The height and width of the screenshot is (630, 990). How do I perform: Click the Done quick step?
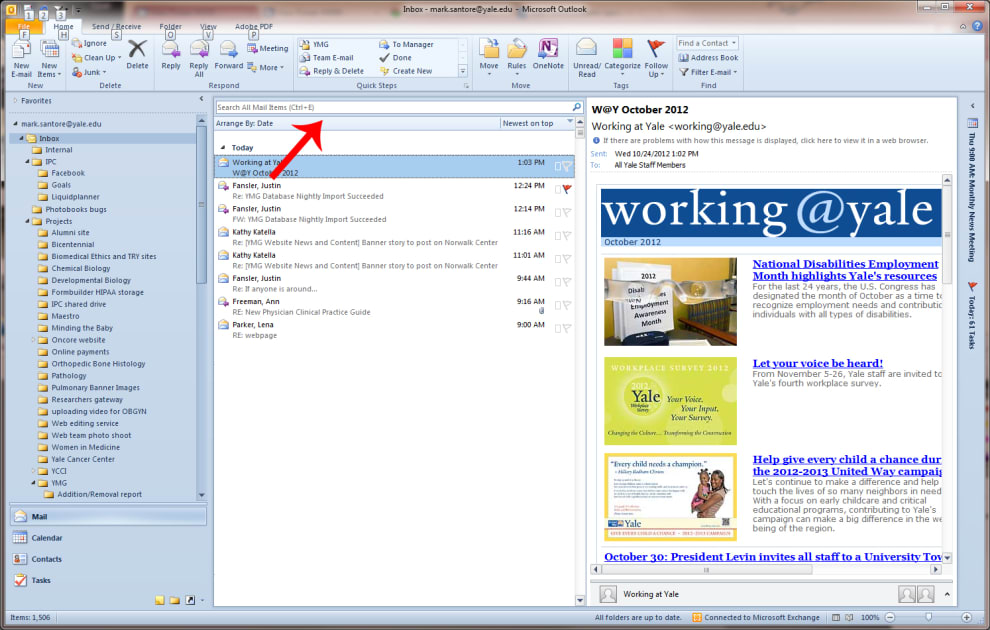point(395,57)
